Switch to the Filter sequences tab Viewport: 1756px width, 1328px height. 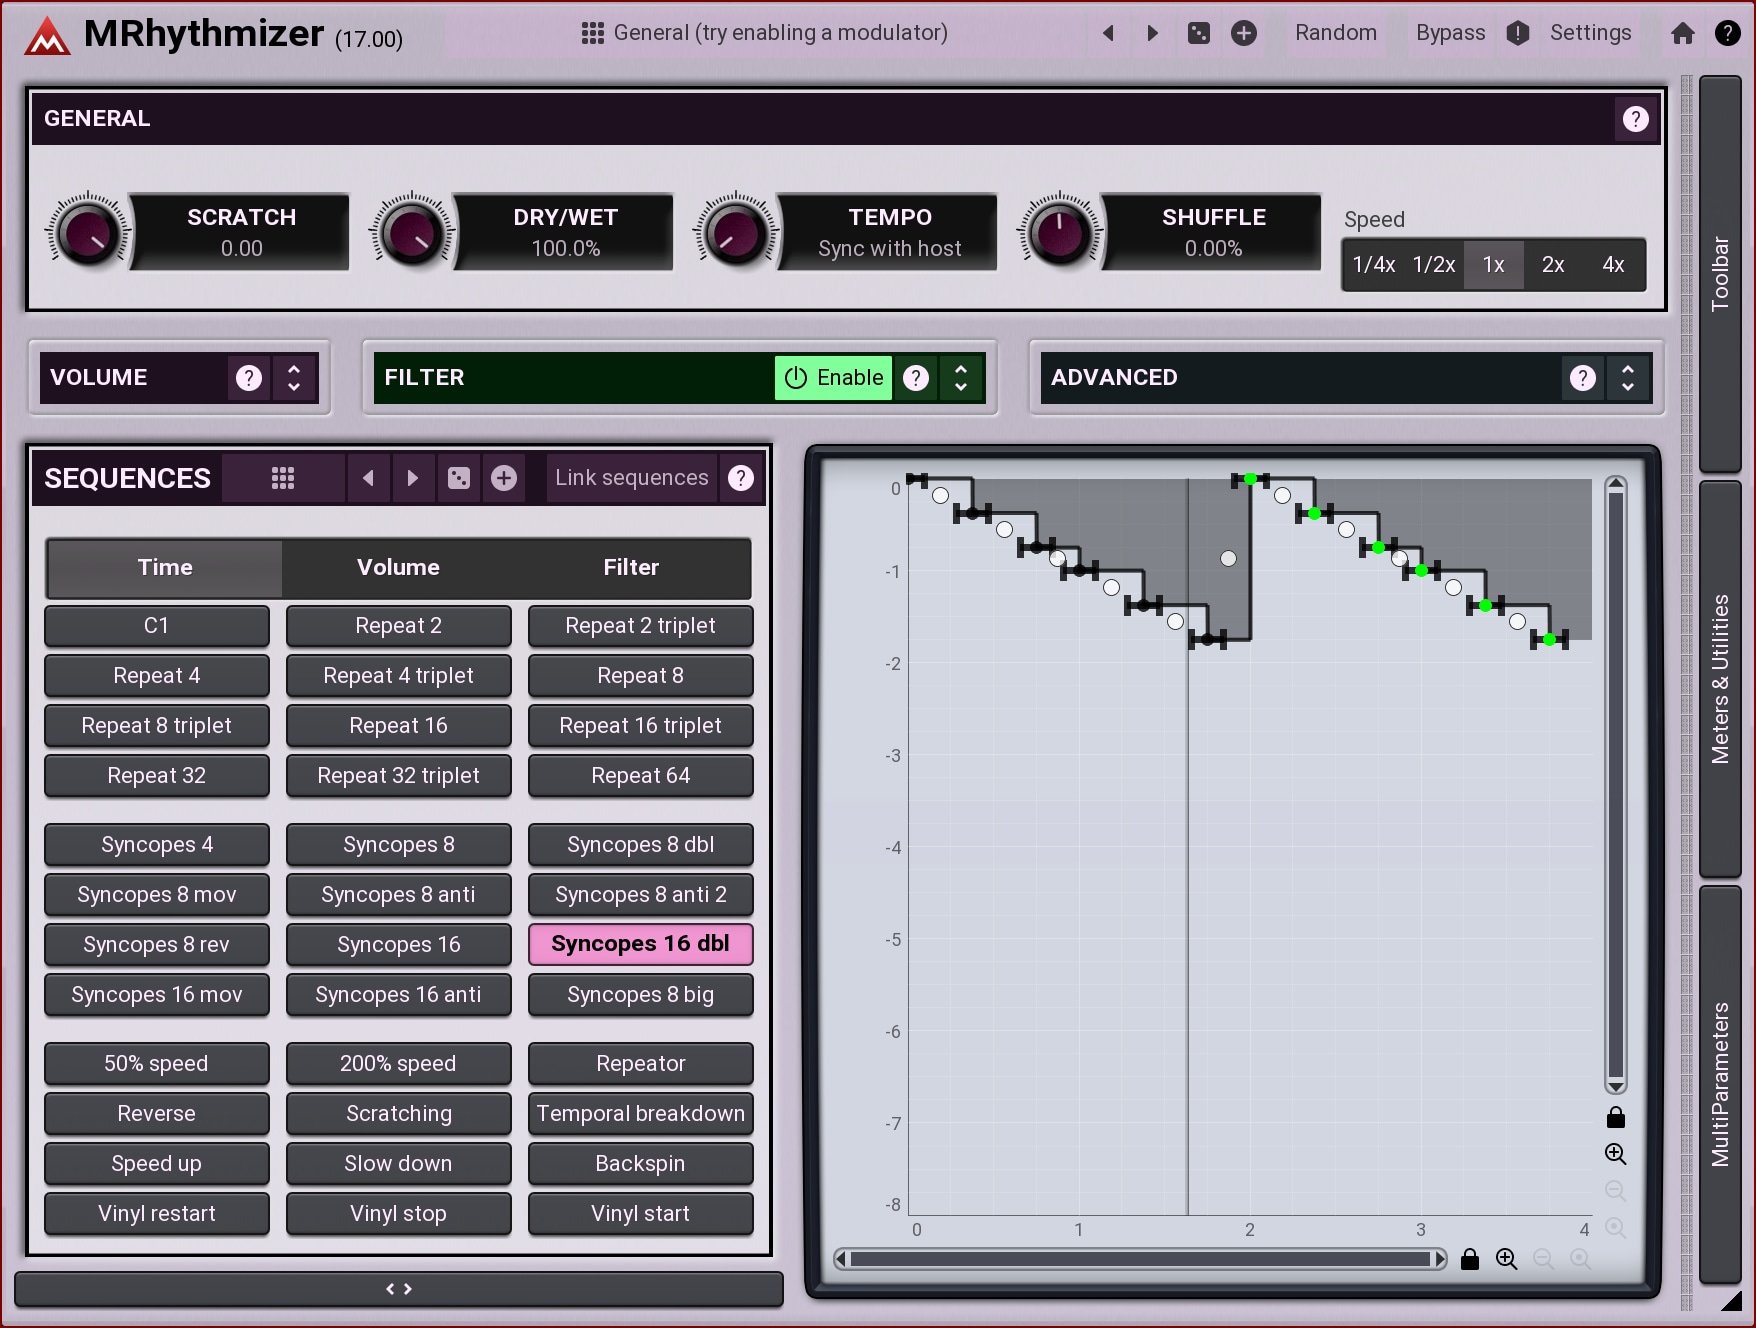pyautogui.click(x=631, y=568)
